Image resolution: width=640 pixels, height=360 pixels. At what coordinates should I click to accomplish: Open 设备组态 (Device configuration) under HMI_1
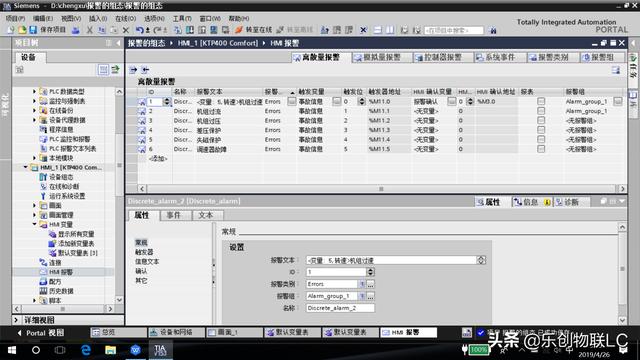[61, 177]
